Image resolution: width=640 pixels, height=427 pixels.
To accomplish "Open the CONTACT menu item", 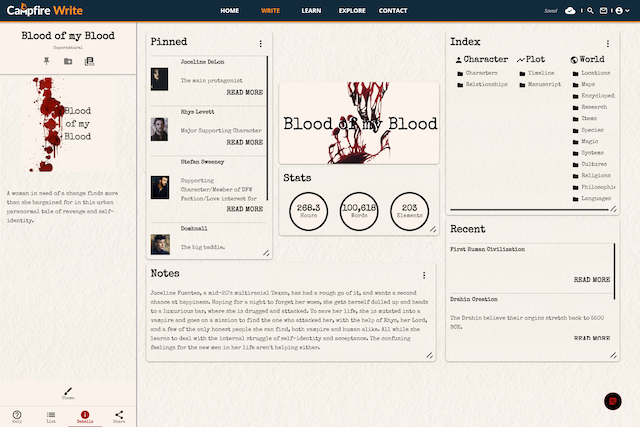I will click(x=393, y=11).
